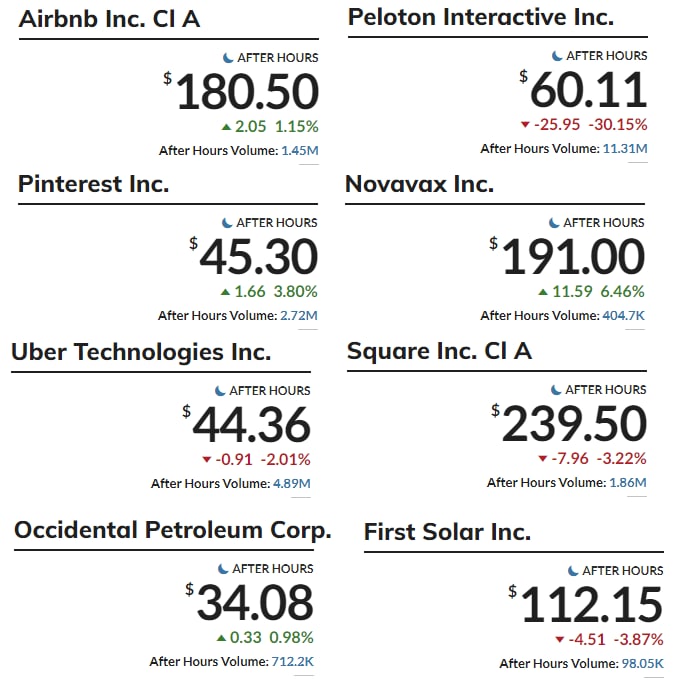Viewport: 694px width, 689px height.
Task: Open the Occidental Petroleum Corp. heading
Action: pyautogui.click(x=173, y=530)
